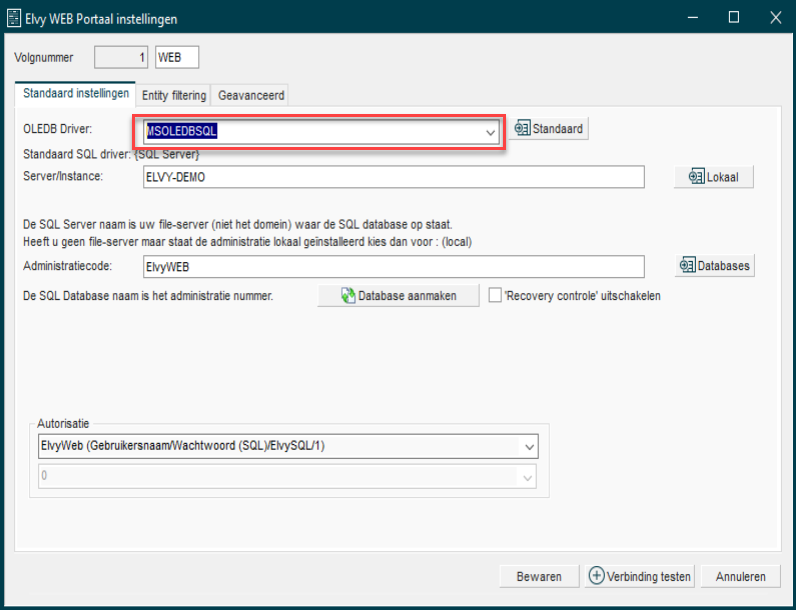Click the Database aanmaken icon

pyautogui.click(x=347, y=296)
